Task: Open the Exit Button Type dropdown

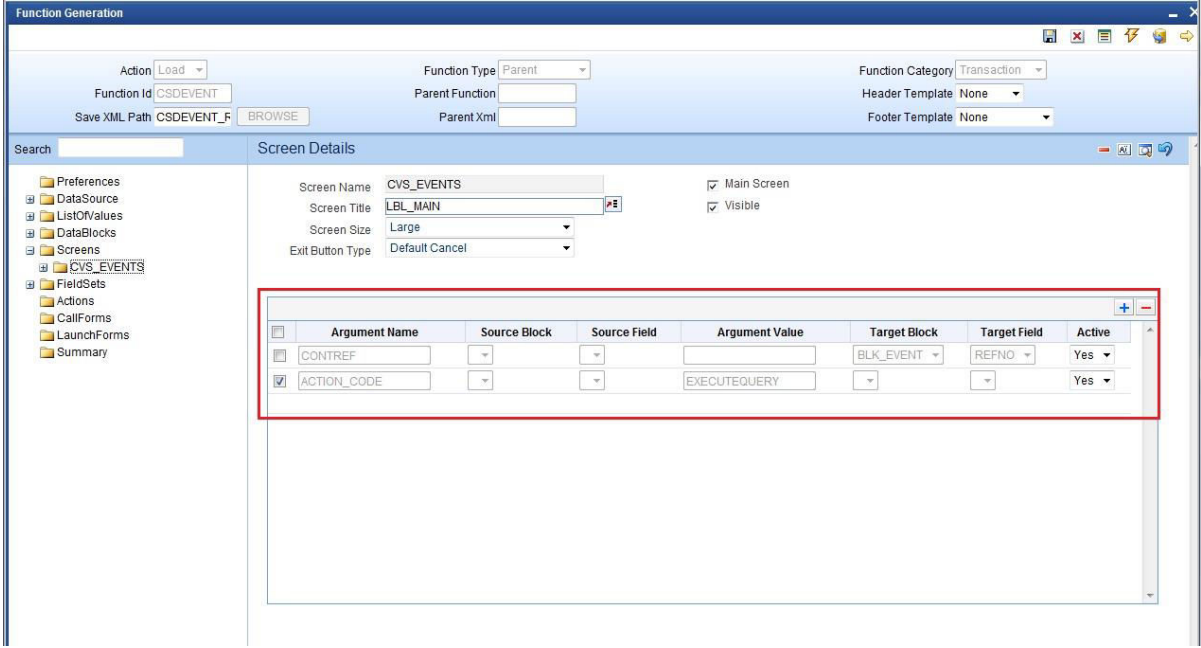Action: pos(480,248)
